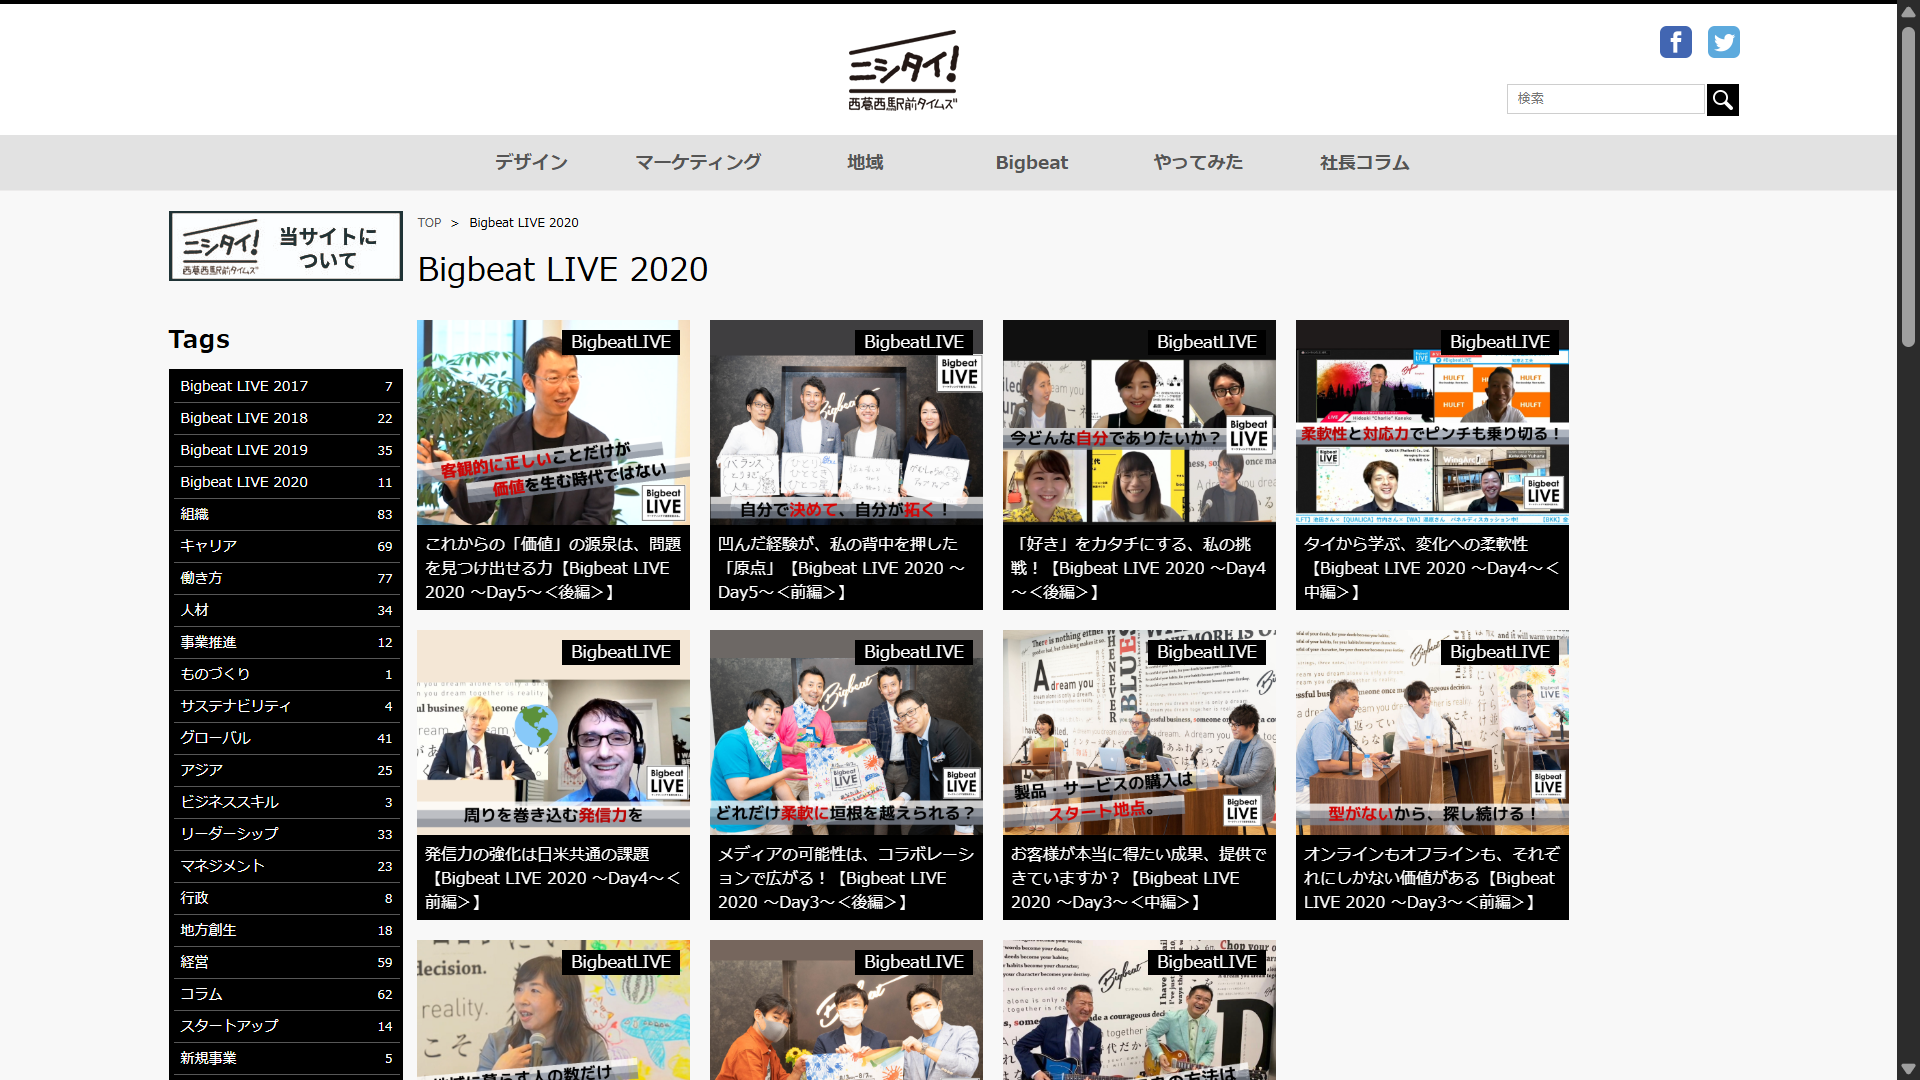The image size is (1920, 1080).
Task: Select the Bigbeat LIVE 2019 tag
Action: click(x=286, y=450)
